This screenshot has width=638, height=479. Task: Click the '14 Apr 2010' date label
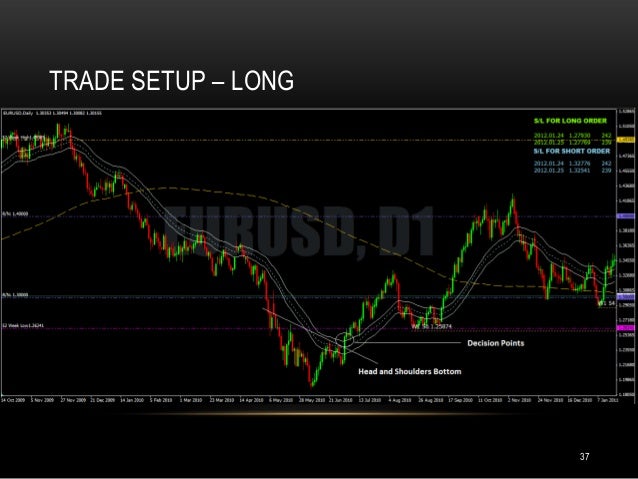coord(251,400)
